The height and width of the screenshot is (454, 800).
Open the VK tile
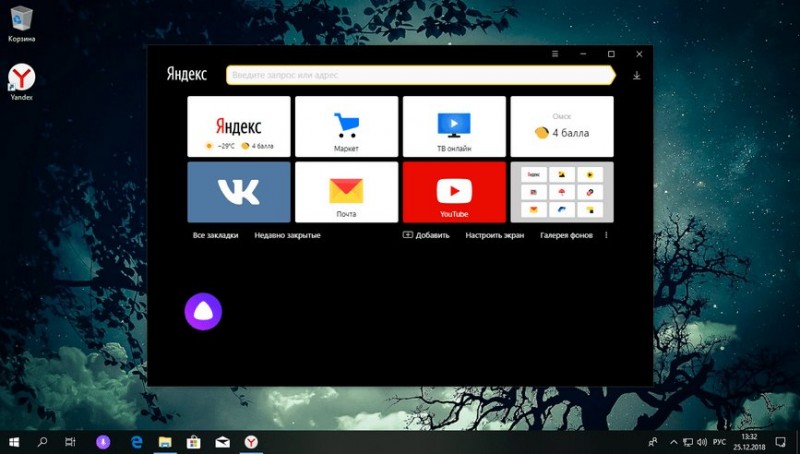239,192
